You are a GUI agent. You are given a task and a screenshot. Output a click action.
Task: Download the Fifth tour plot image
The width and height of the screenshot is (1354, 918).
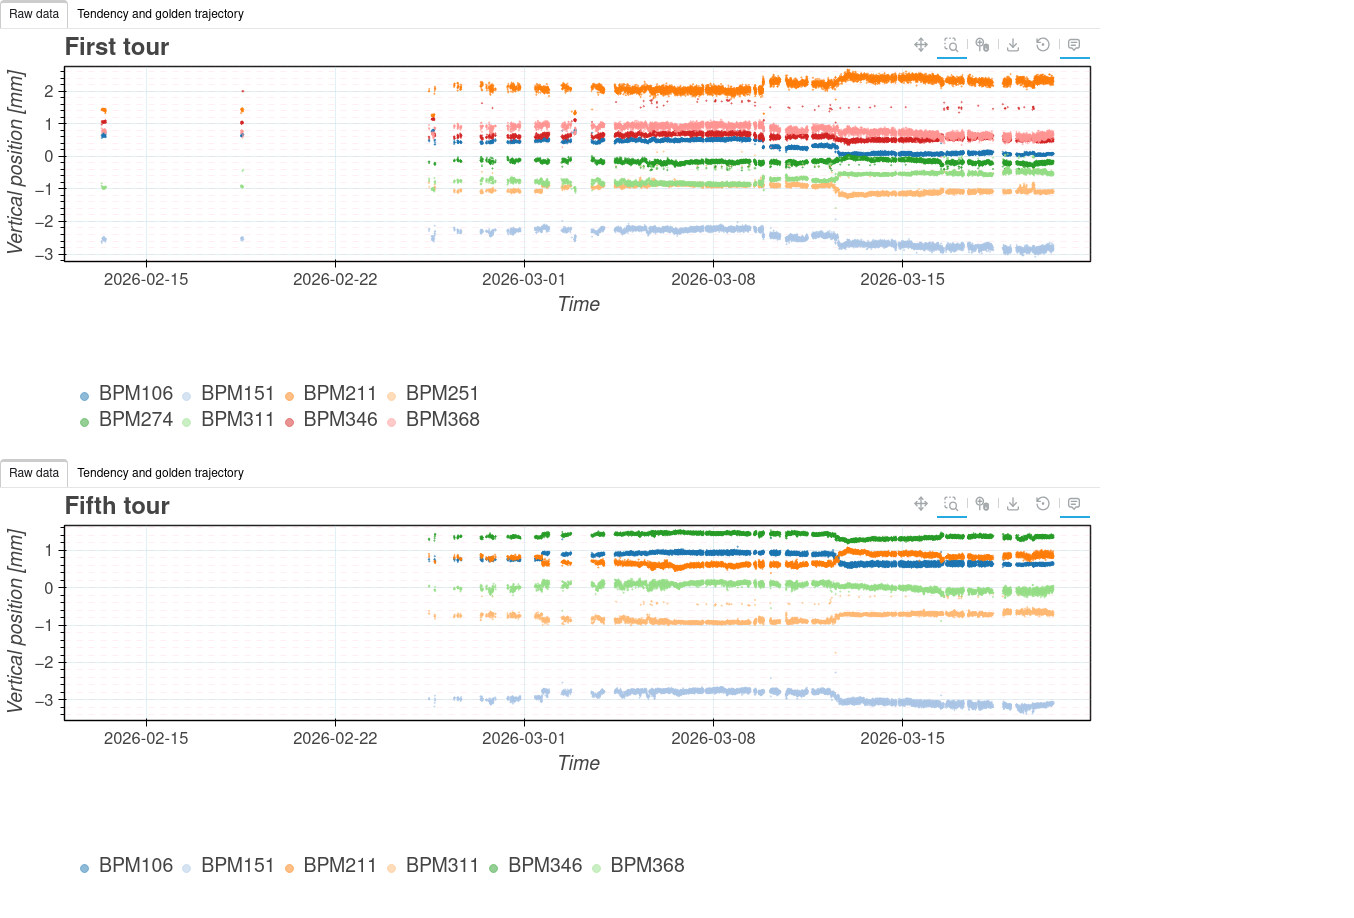[1013, 504]
